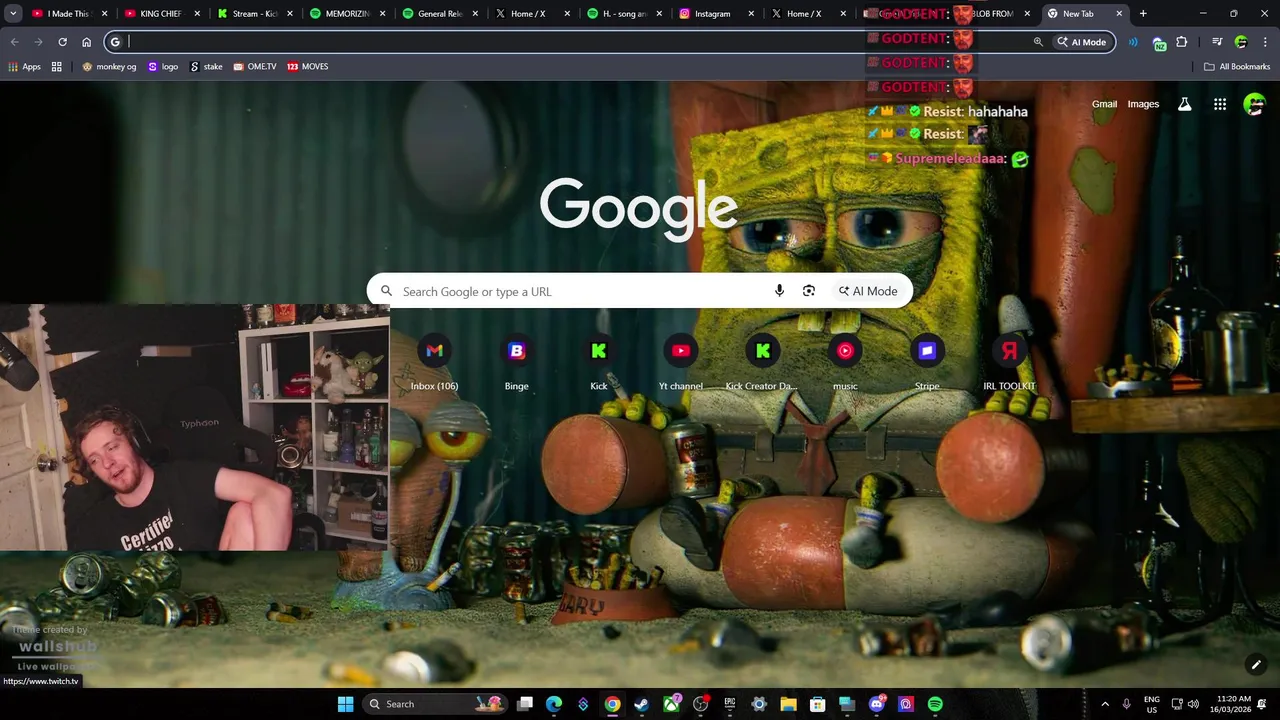Image resolution: width=1280 pixels, height=720 pixels.
Task: Open the MOVES bookmark
Action: [x=307, y=66]
